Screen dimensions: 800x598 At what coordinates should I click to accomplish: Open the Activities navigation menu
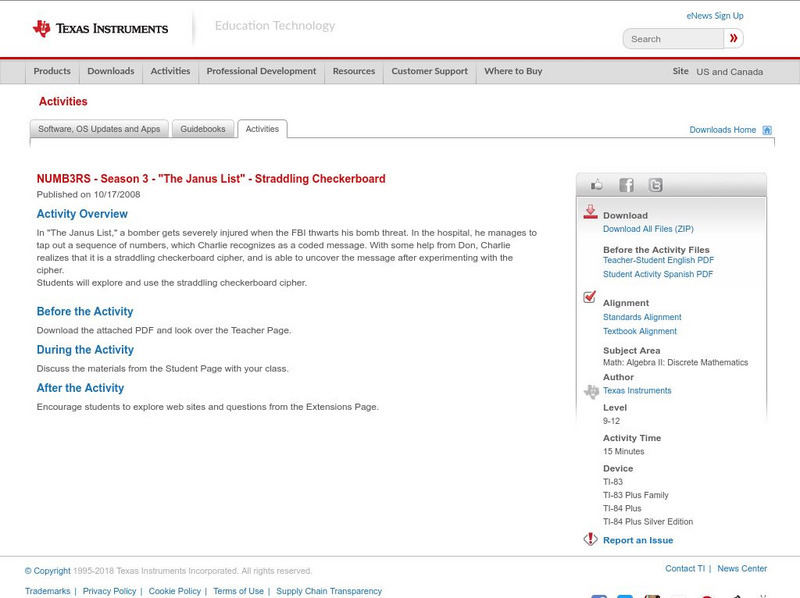[170, 71]
